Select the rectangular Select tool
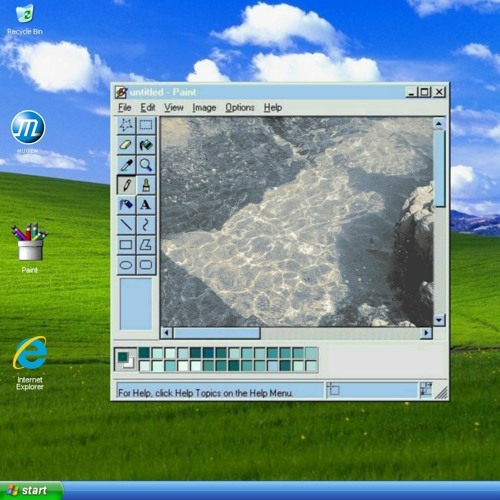This screenshot has height=500, width=500. point(146,125)
